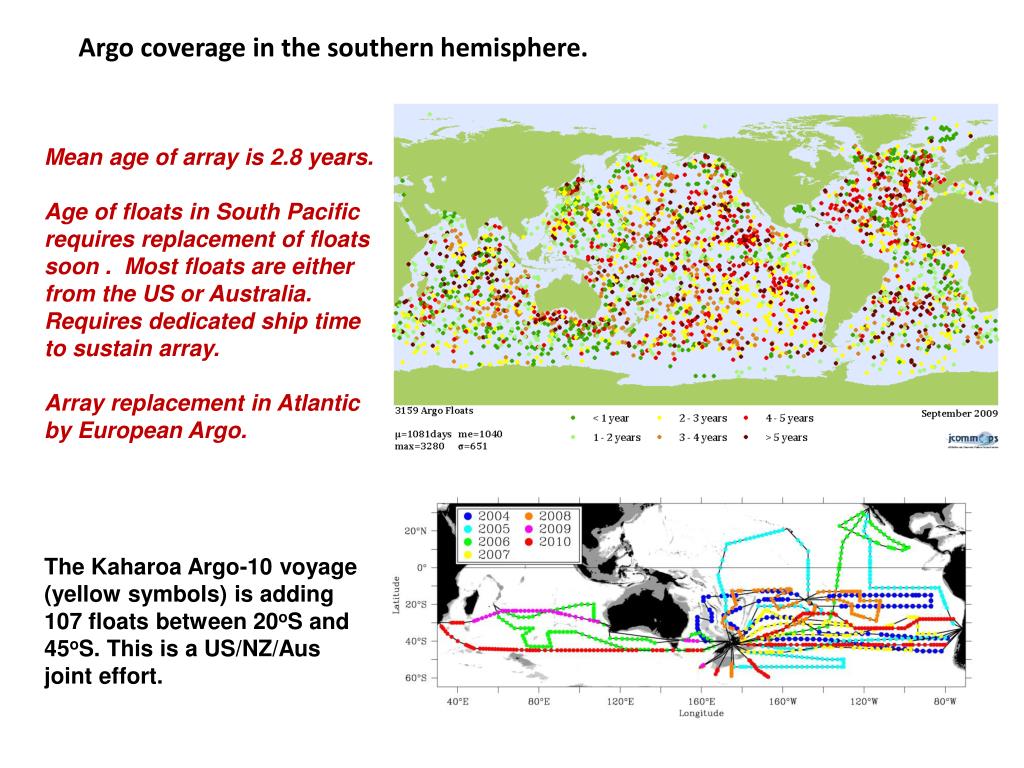Click the '20°S' latitude tick label
The height and width of the screenshot is (768, 1024).
[415, 605]
